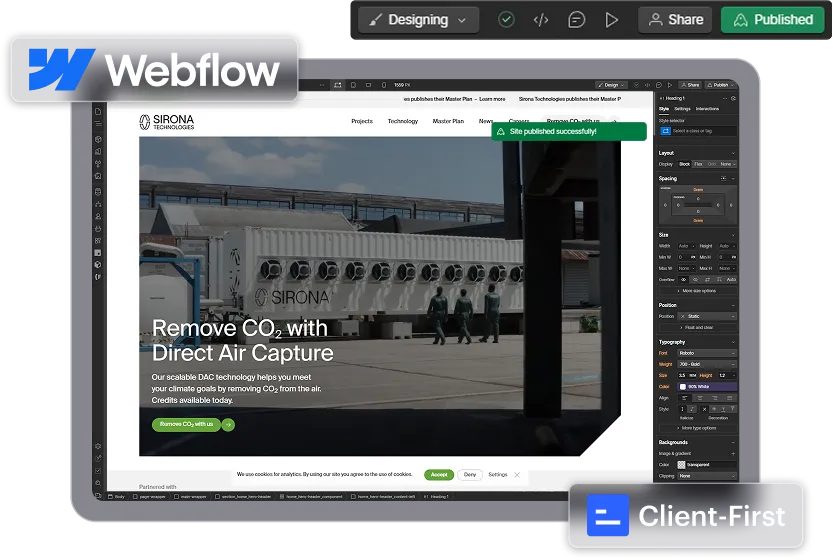
Task: Click the three-dots icon in Heading 1 panel header
Action: [x=725, y=98]
